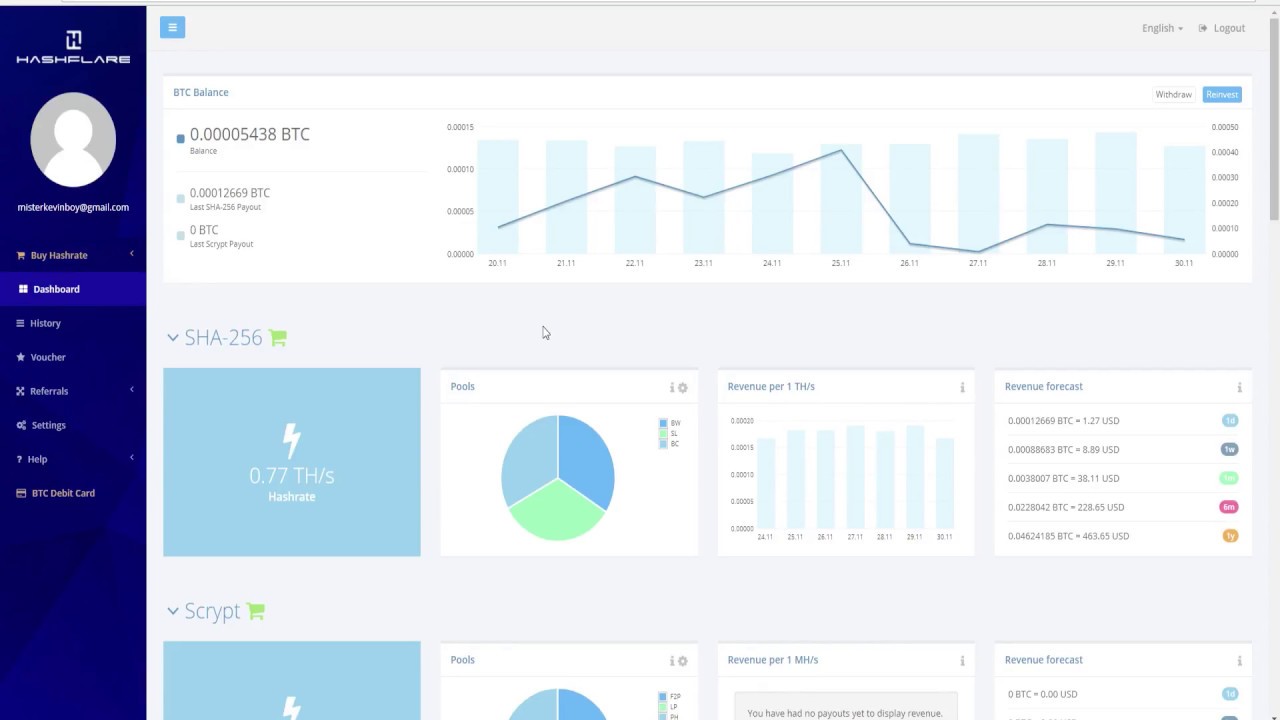
Task: Collapse the Scrypt section chevron
Action: pos(173,611)
